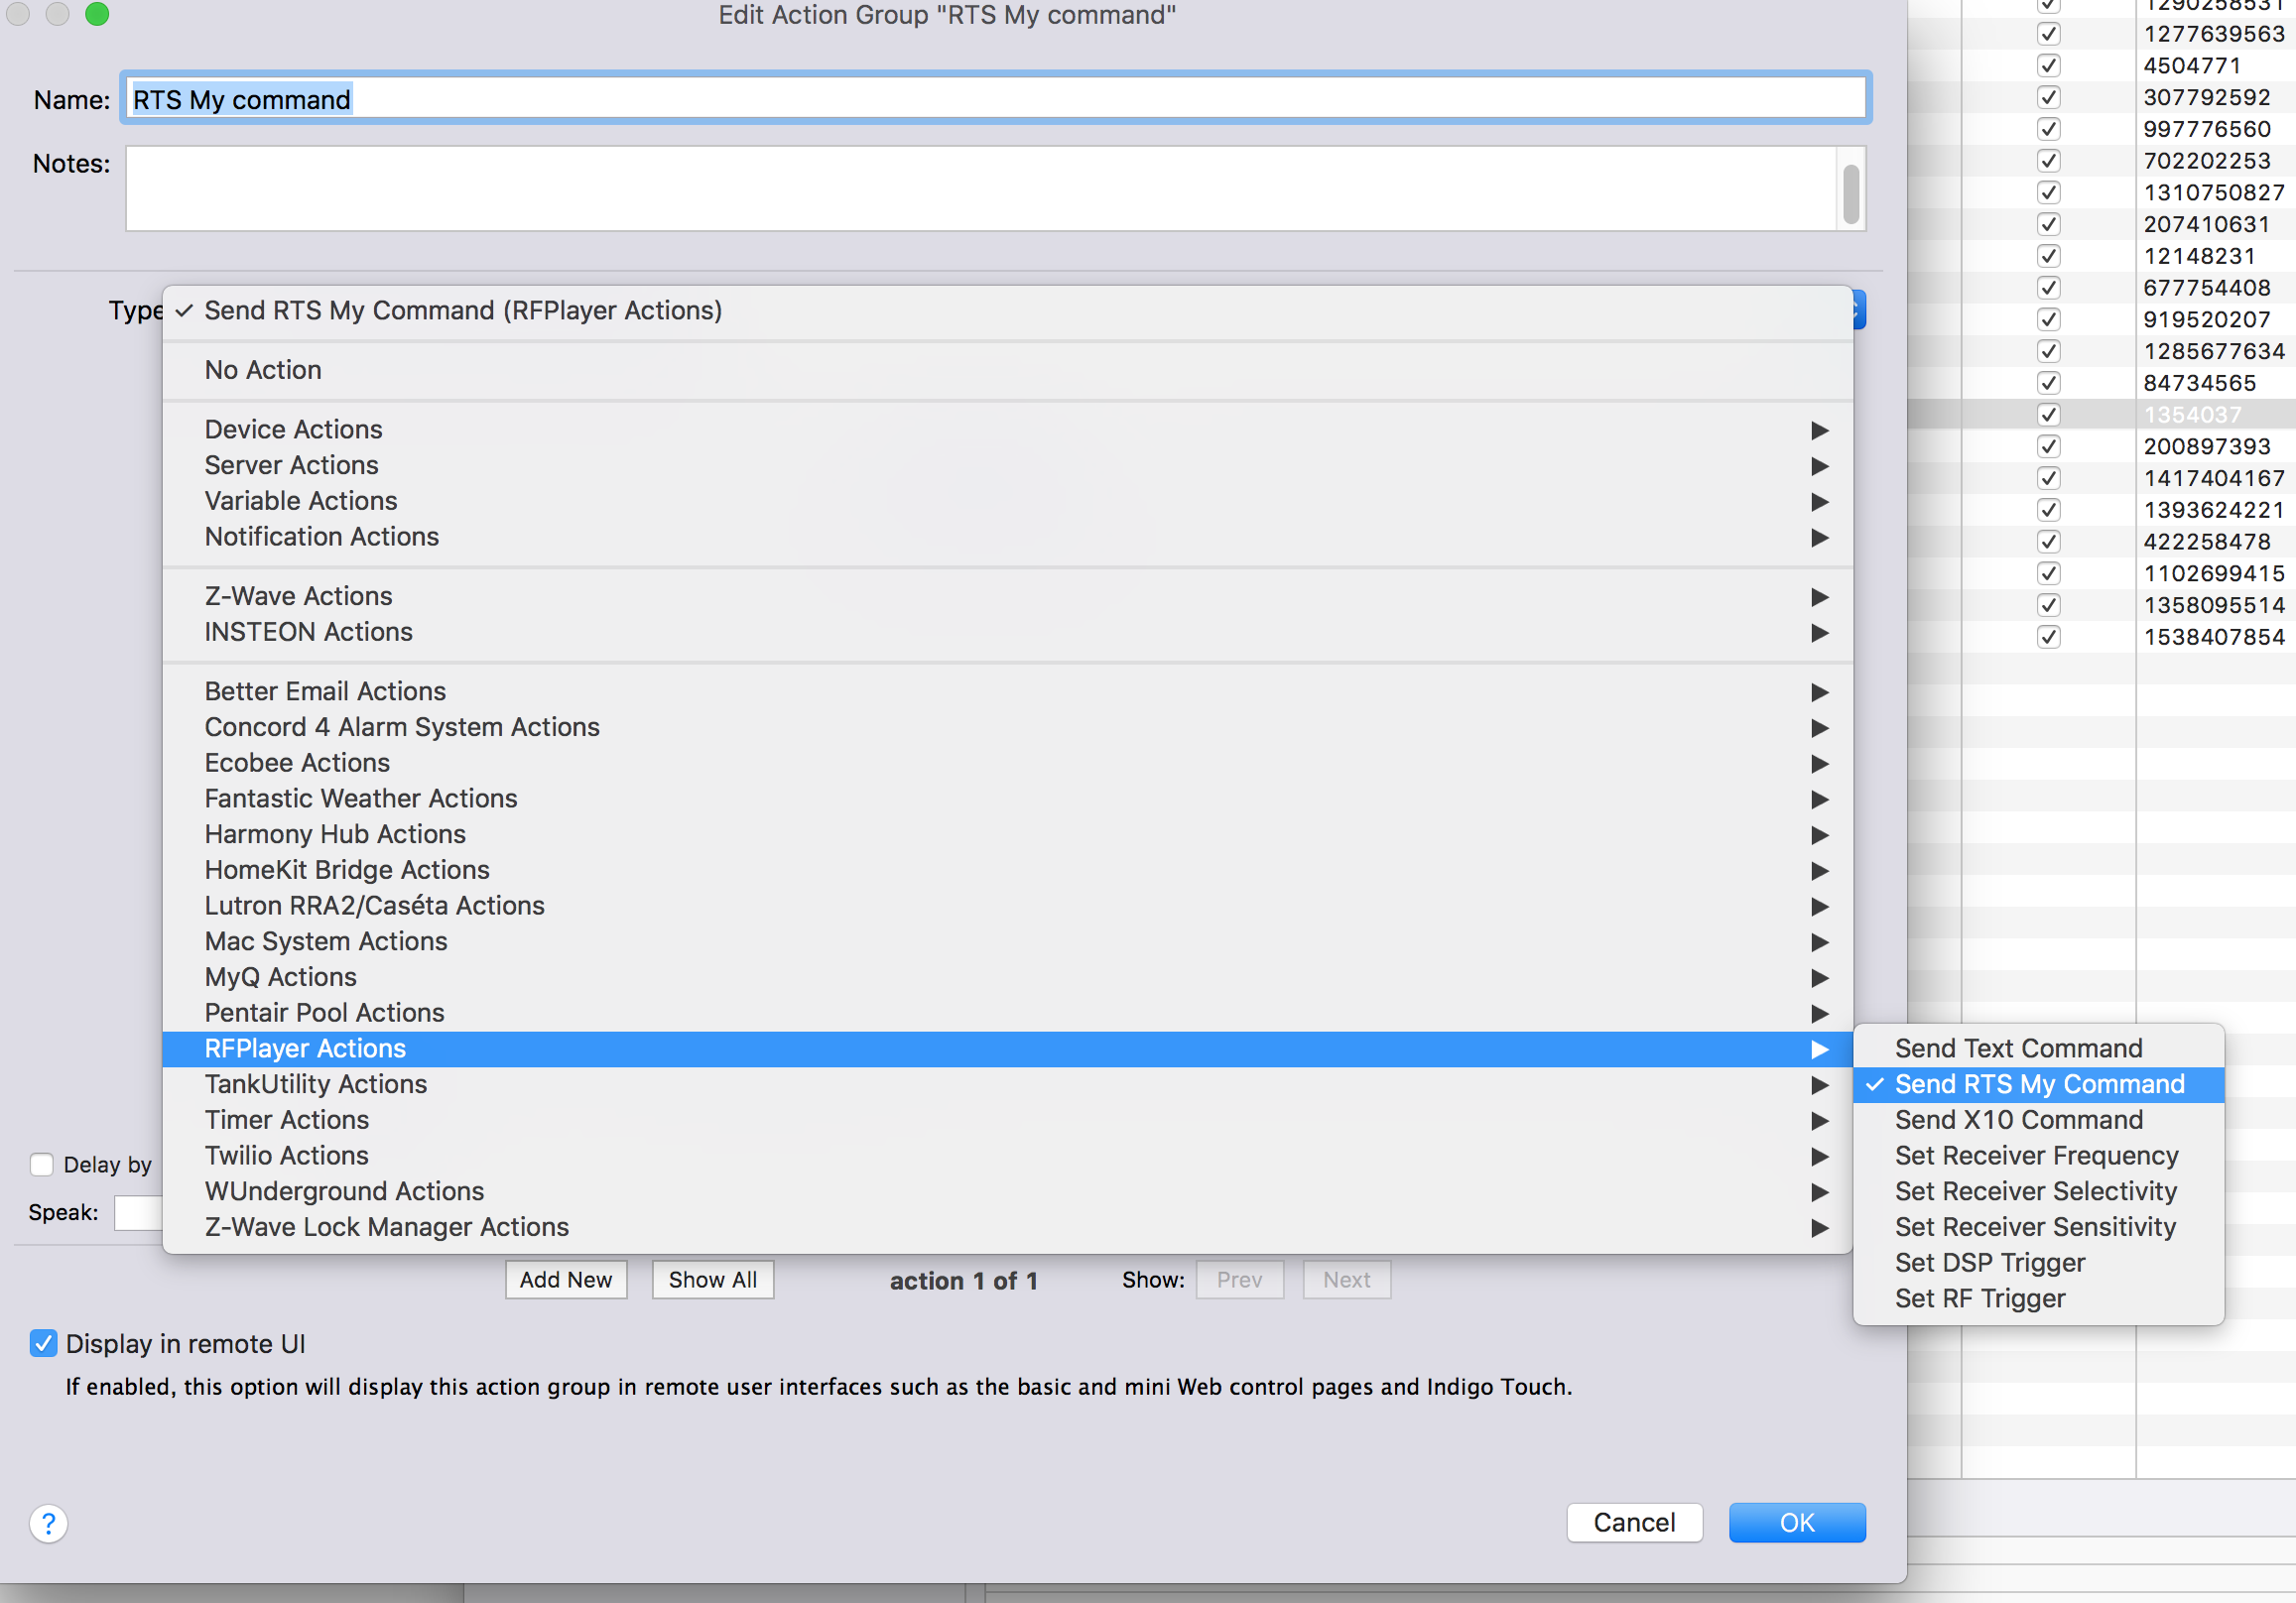Viewport: 2296px width, 1603px height.
Task: Toggle checkbox for row 1538407854
Action: [x=2049, y=637]
